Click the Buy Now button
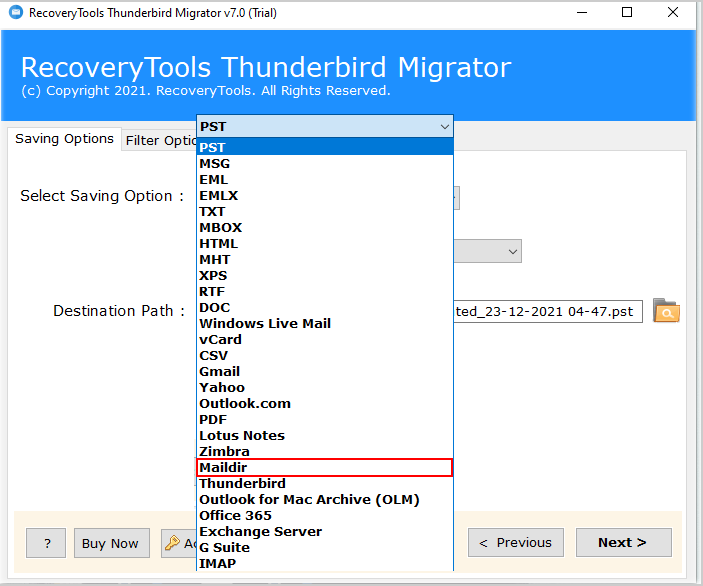The width and height of the screenshot is (703, 586). coord(112,543)
